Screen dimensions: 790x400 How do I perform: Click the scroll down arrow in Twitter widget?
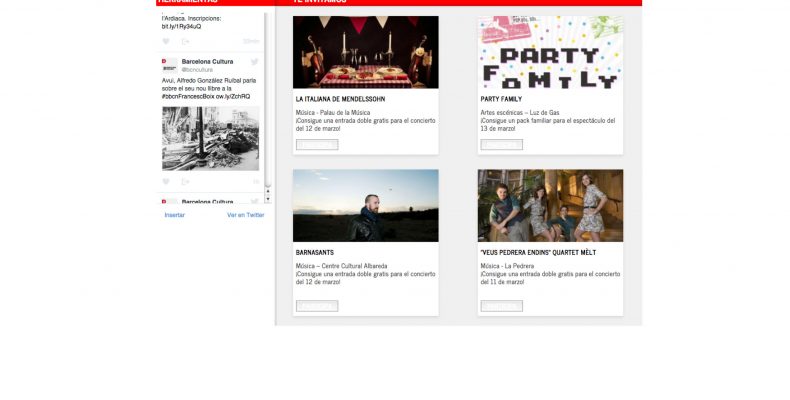coord(268,199)
